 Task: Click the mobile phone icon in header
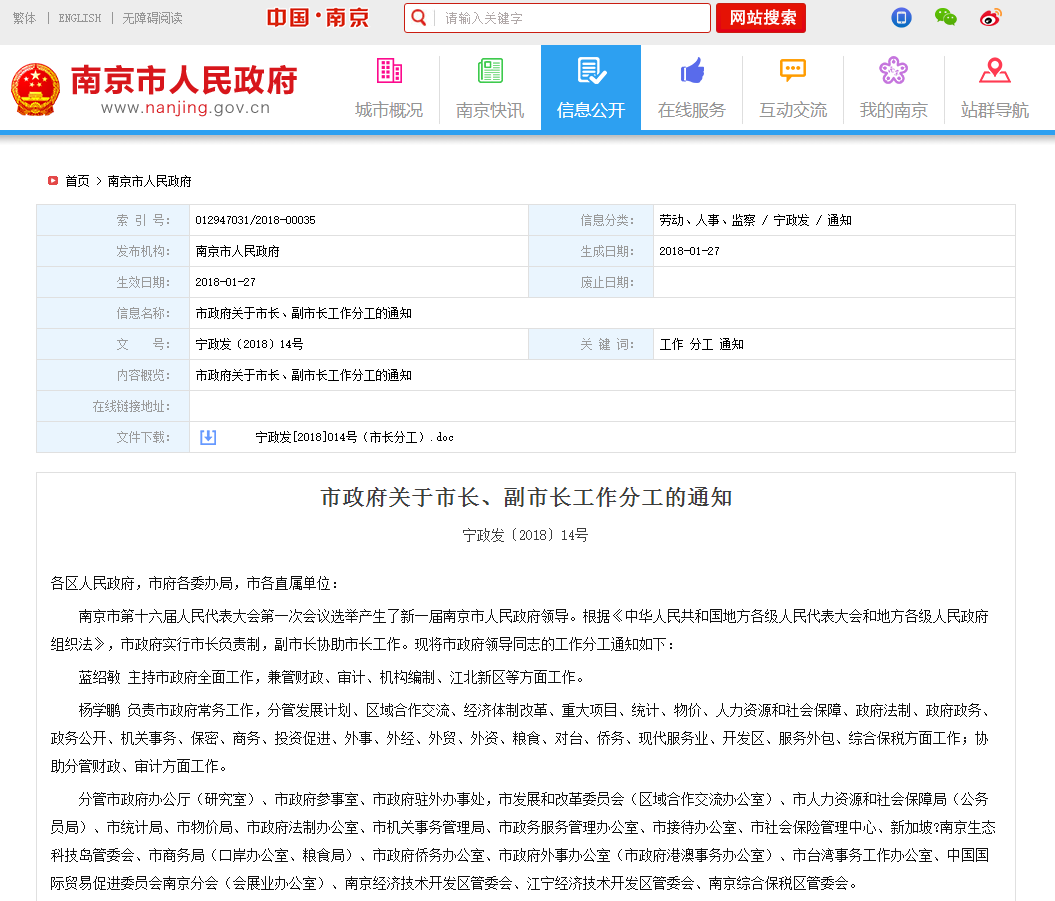(901, 17)
